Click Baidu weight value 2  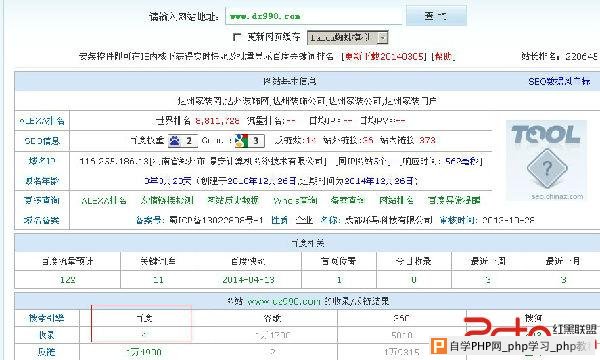coord(189,141)
